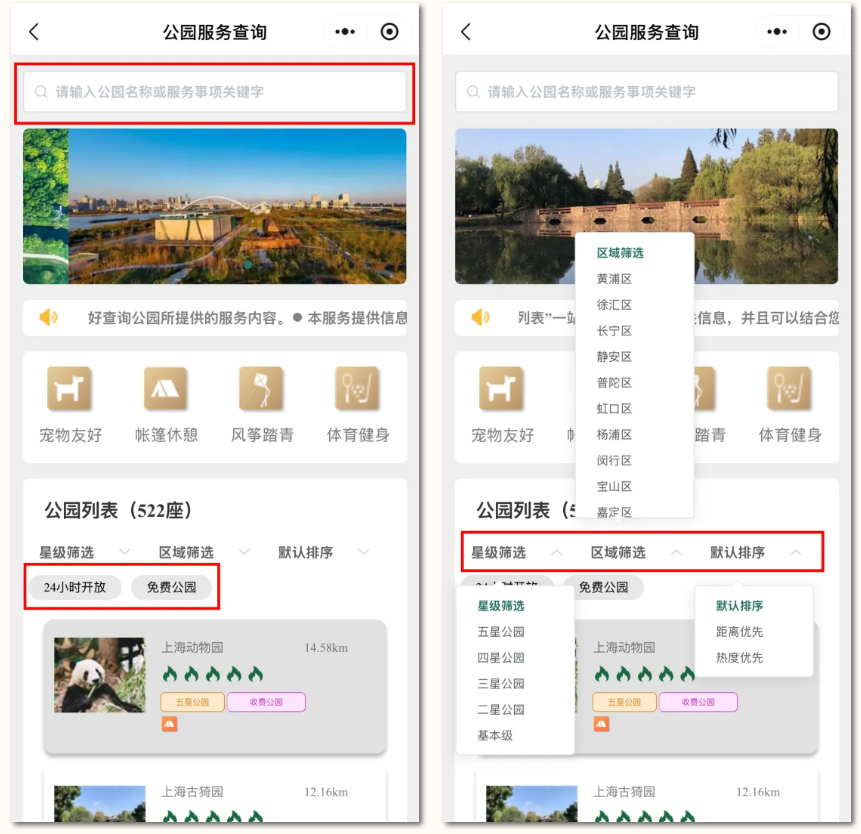Tap the circular close target icon on left screen
Viewport: 861px width, 834px height.
pyautogui.click(x=390, y=32)
